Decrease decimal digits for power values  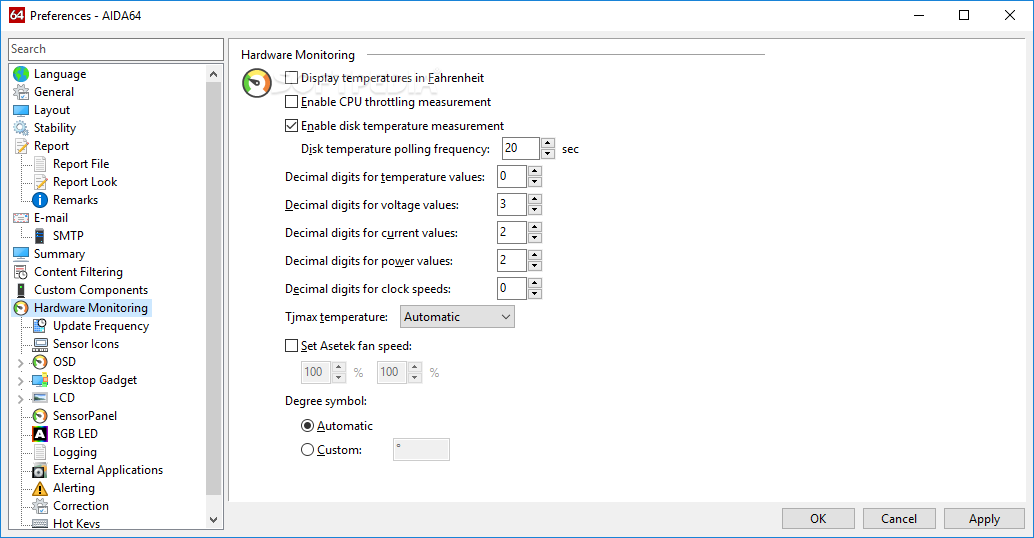pos(535,266)
